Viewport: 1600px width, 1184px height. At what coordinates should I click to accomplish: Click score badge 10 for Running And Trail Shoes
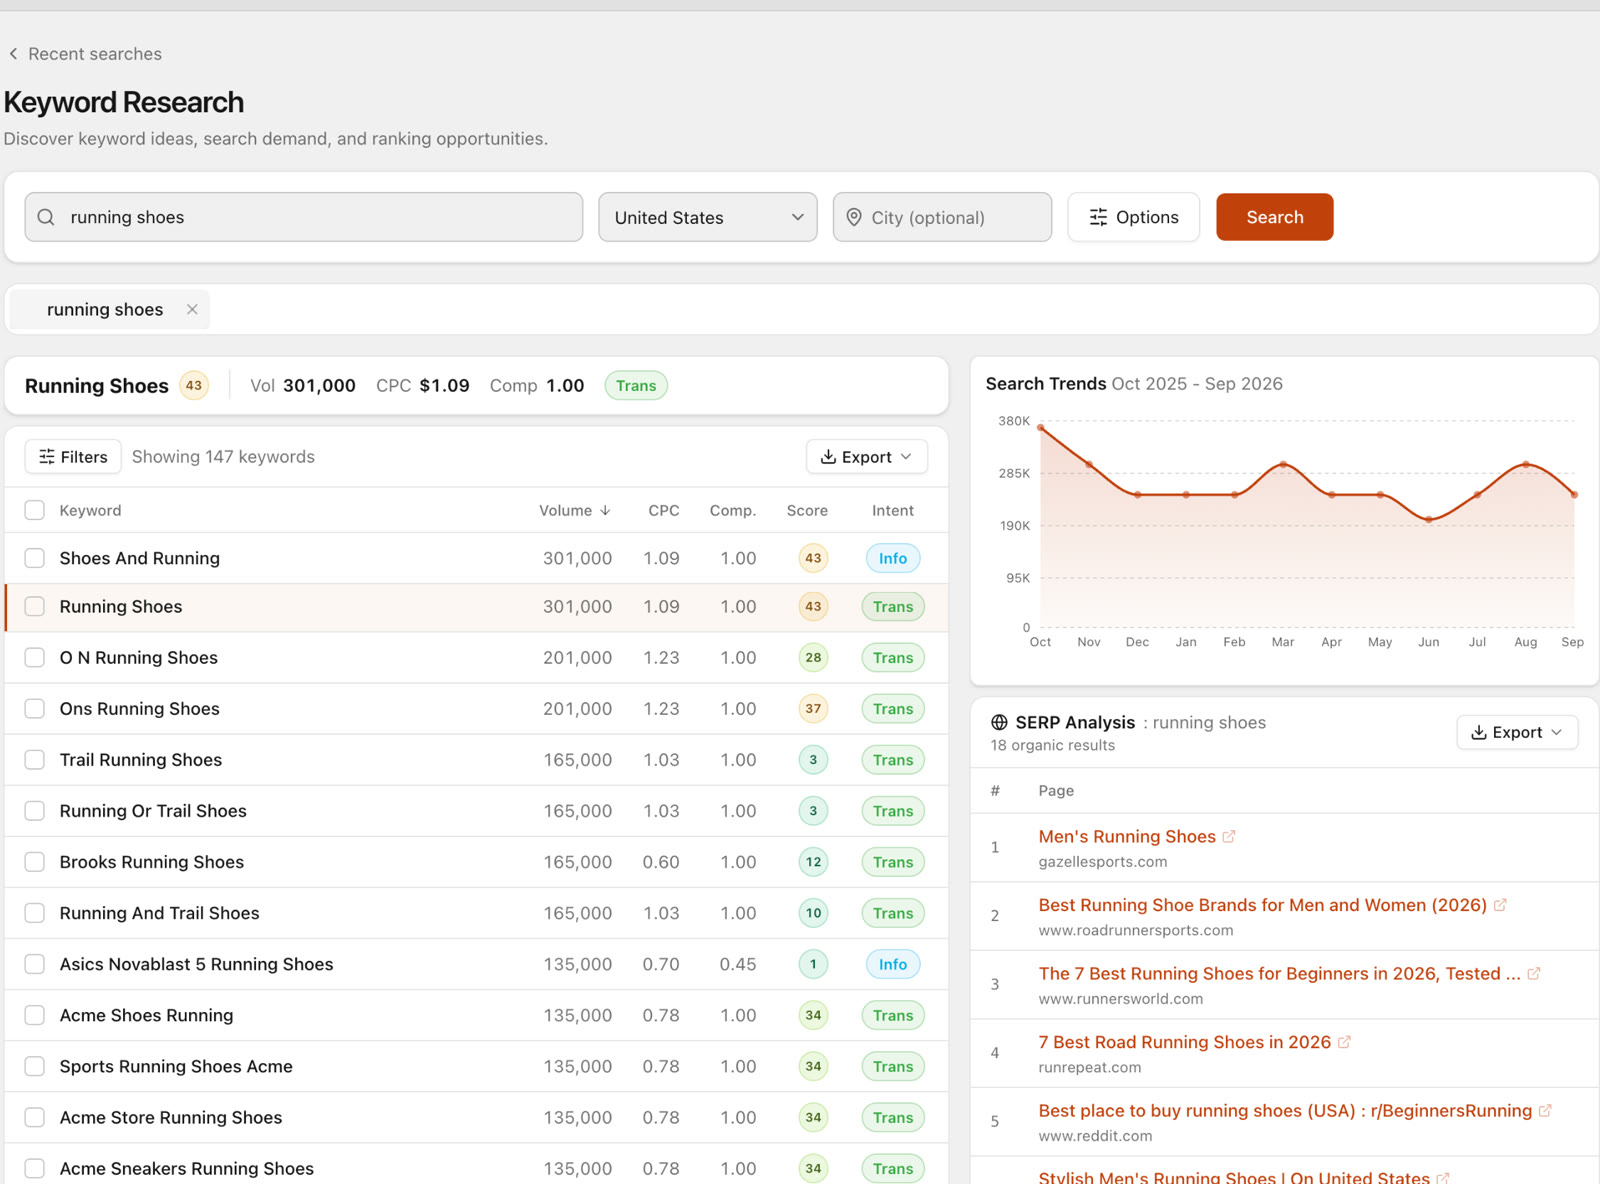pos(813,912)
